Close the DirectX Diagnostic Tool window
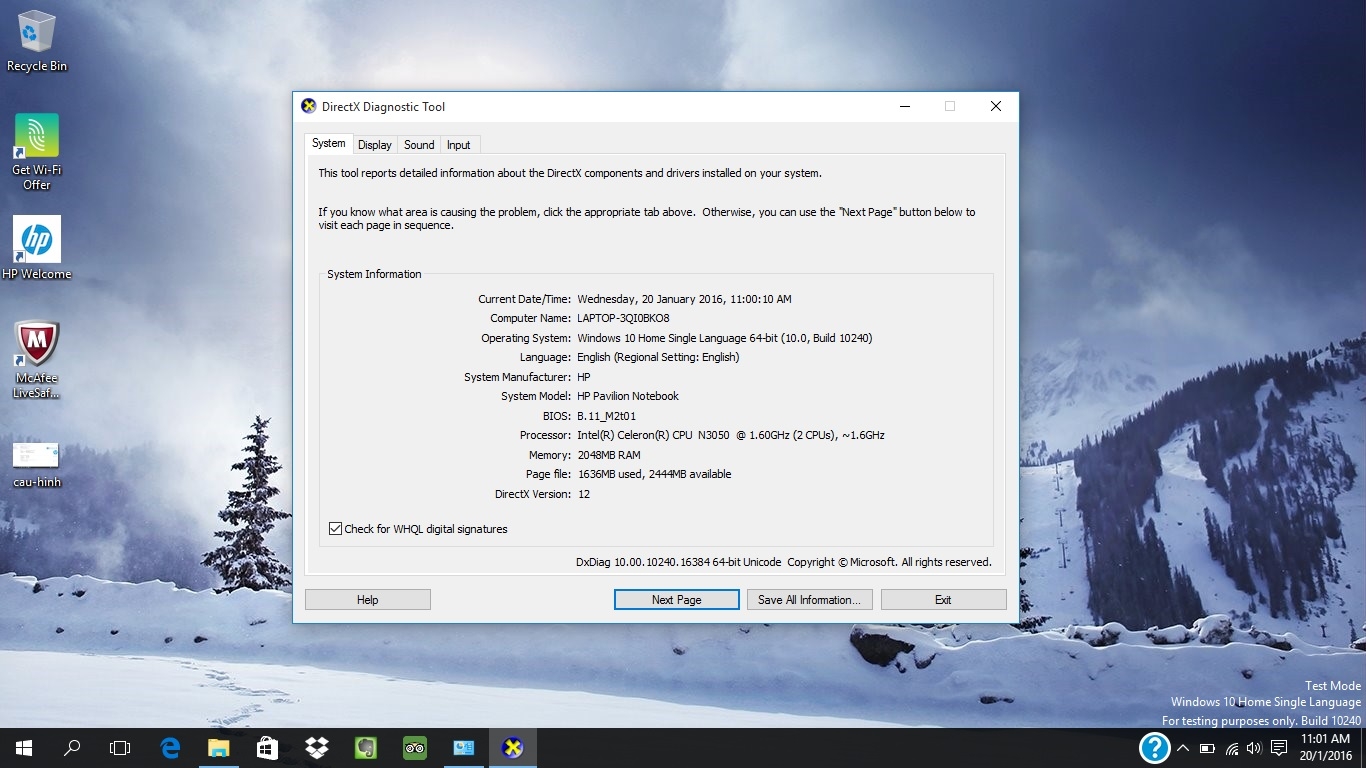The width and height of the screenshot is (1366, 768). [996, 106]
